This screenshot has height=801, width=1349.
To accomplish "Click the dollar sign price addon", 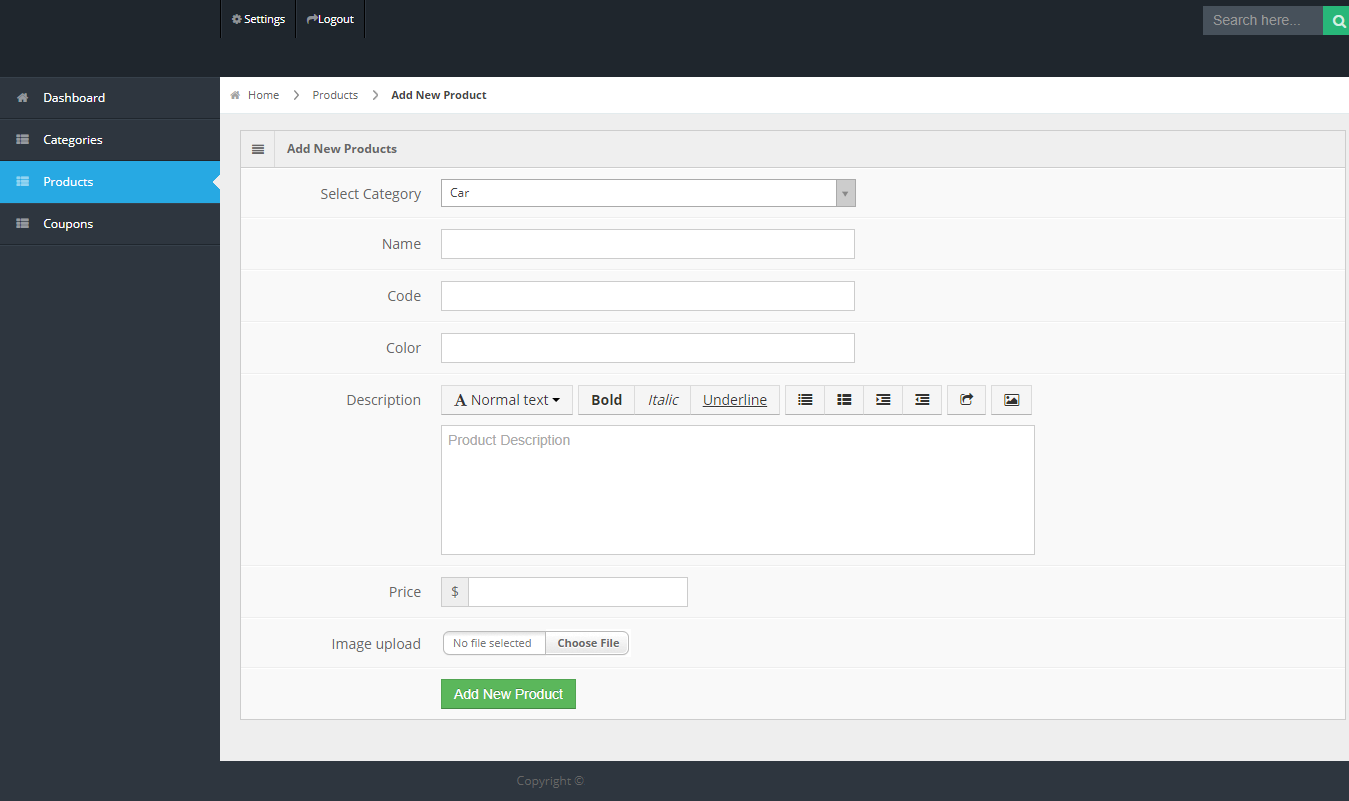I will click(455, 592).
